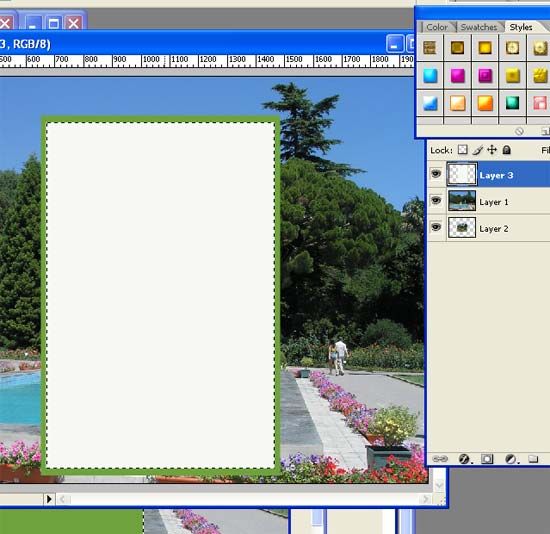
Task: Apply the gold crosshair circle style
Action: [512, 48]
